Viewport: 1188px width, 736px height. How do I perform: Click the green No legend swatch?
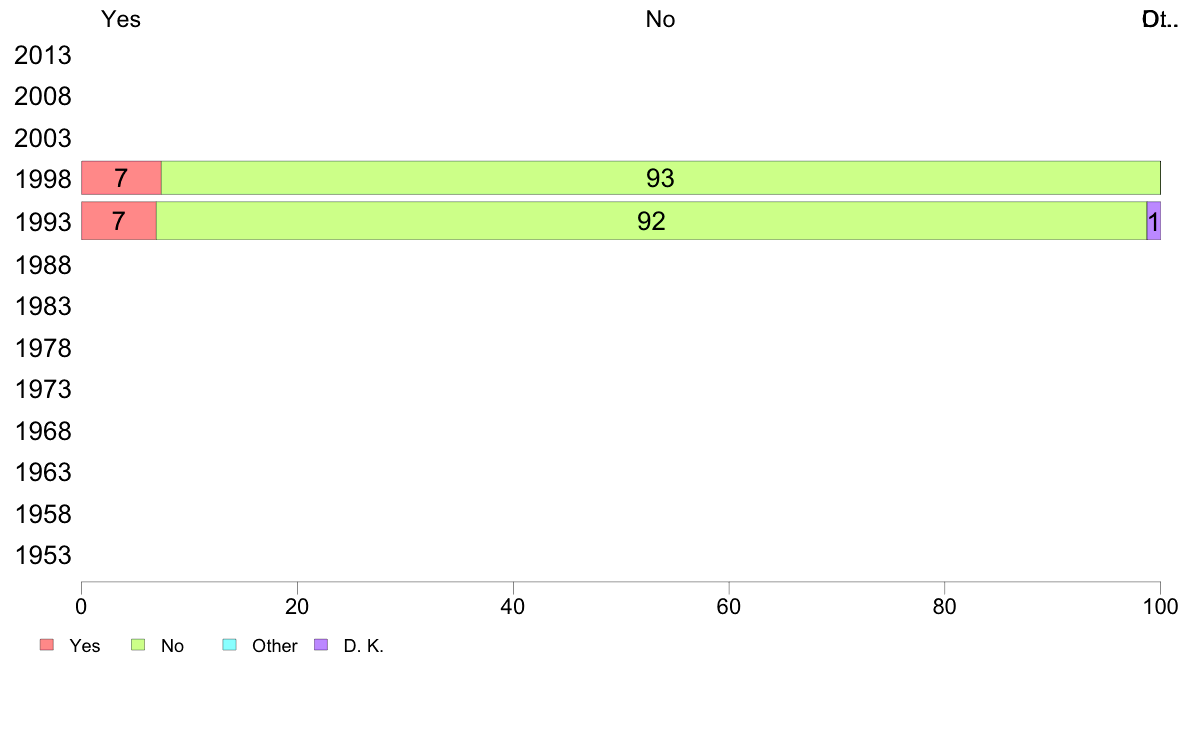tap(139, 645)
